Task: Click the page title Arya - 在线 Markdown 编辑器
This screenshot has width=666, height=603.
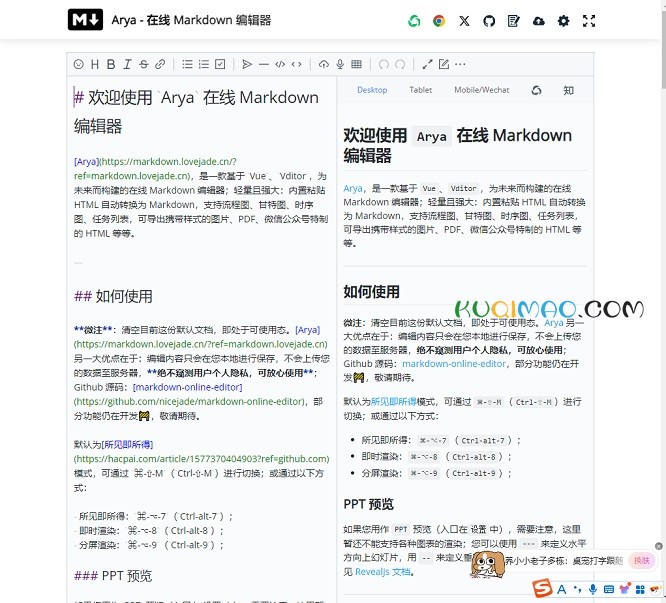Action: coord(191,20)
